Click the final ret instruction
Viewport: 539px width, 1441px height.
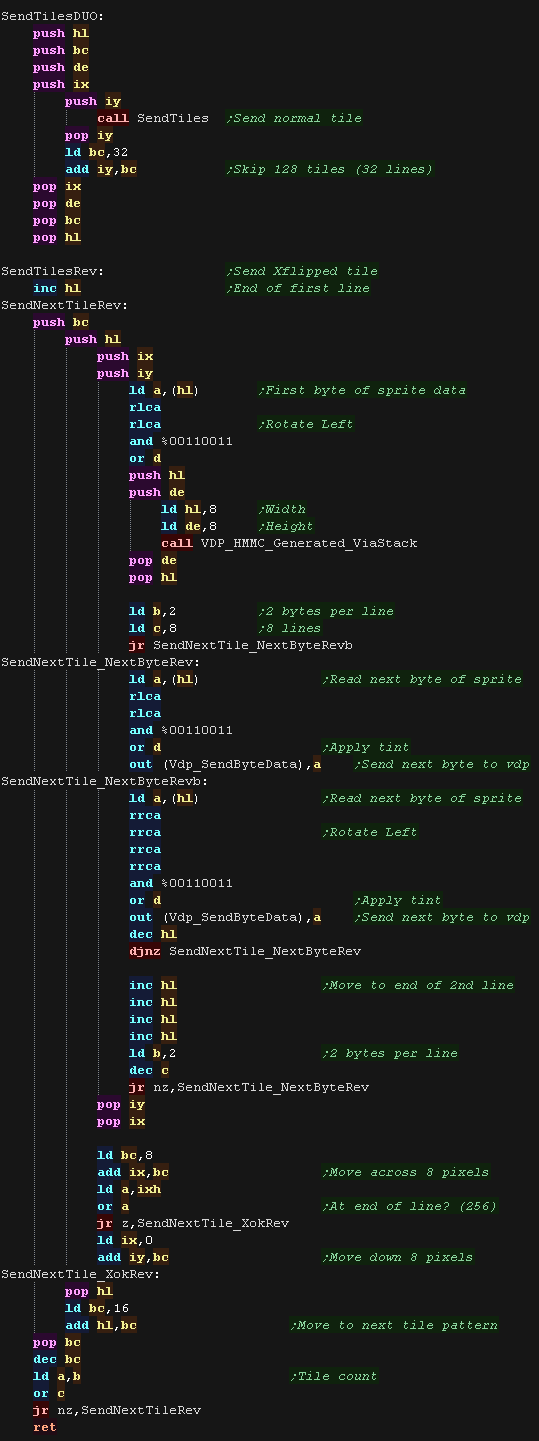click(45, 1427)
